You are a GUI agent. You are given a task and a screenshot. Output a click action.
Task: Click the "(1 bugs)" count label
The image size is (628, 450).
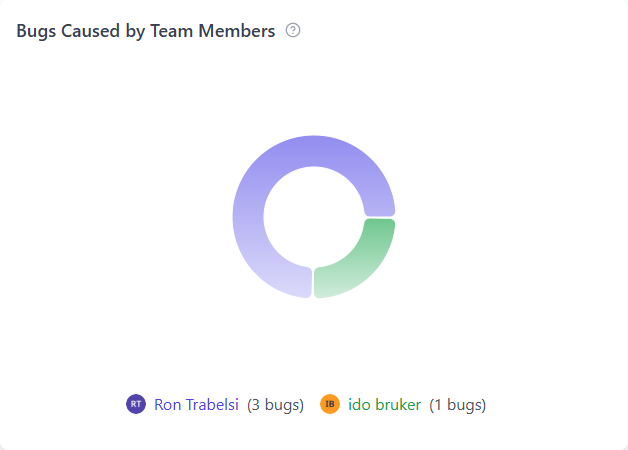pos(457,405)
